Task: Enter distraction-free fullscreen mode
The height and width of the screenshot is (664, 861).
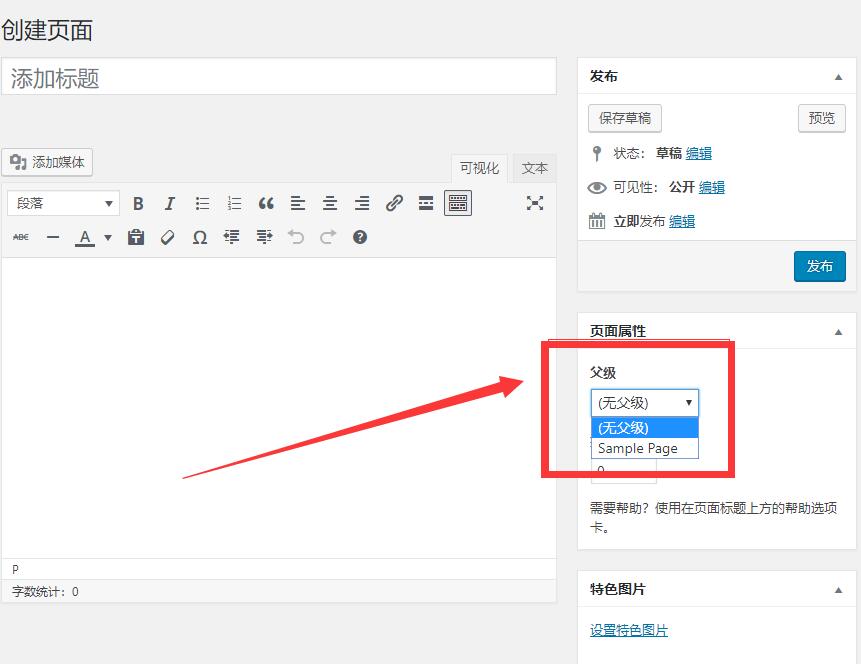Action: pos(535,203)
